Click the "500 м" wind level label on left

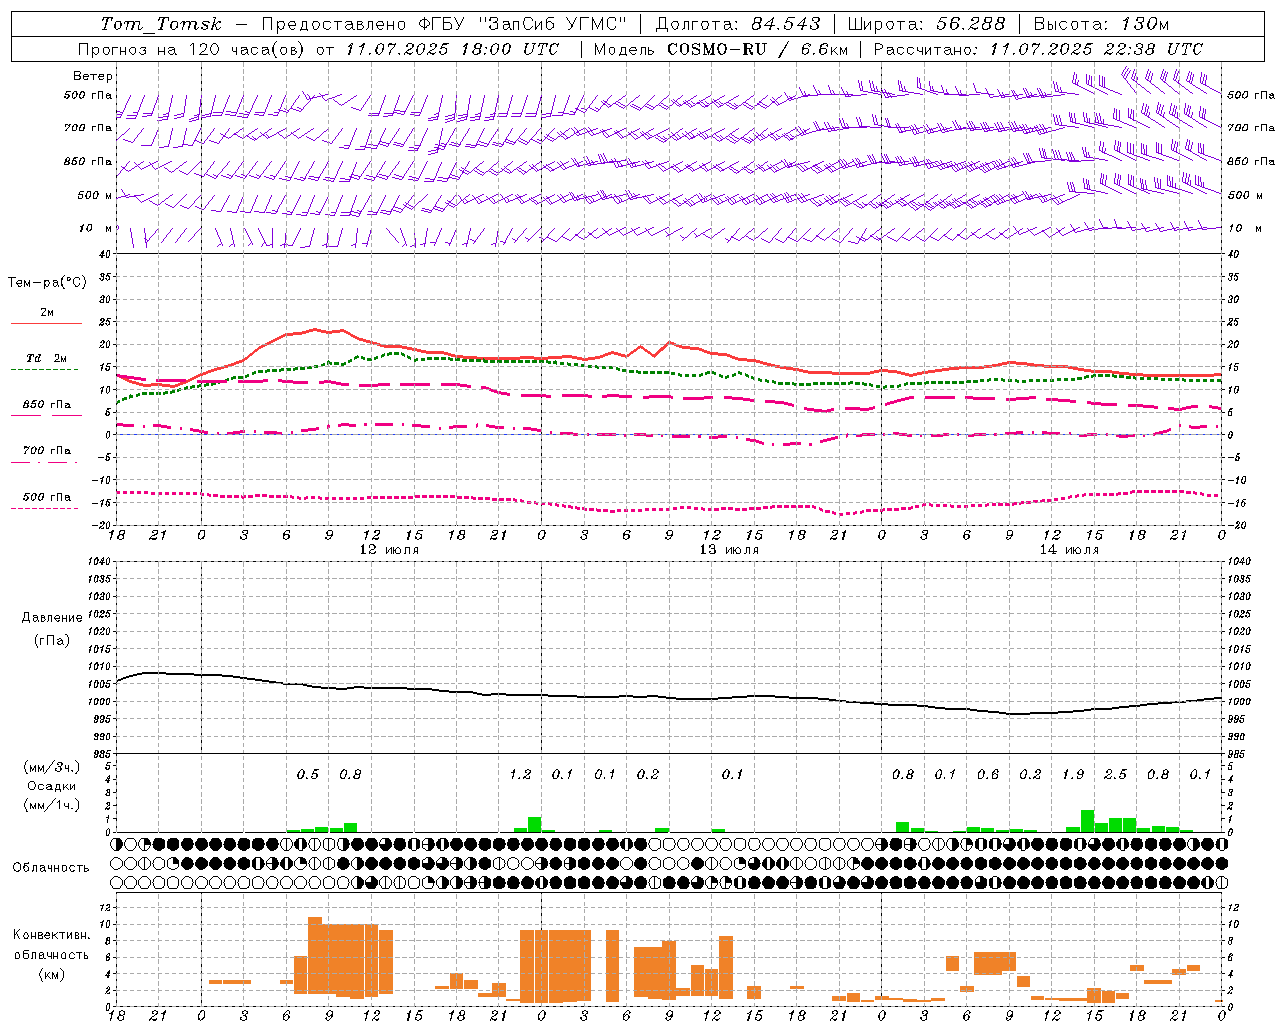click(x=95, y=195)
